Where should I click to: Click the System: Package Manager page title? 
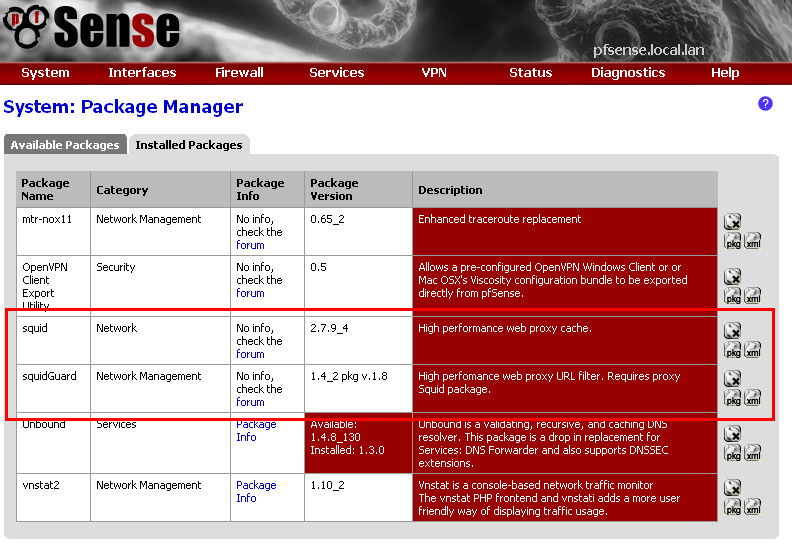click(123, 107)
